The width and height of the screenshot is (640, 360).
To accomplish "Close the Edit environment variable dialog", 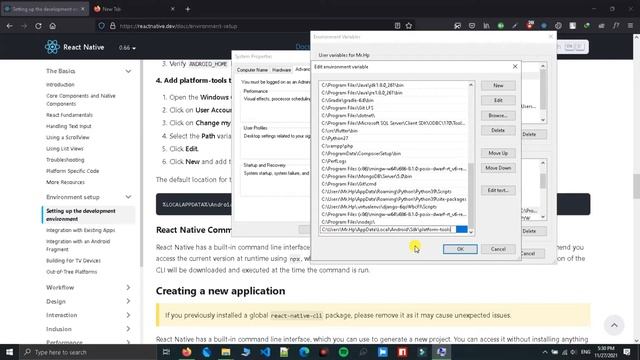I will pos(515,67).
